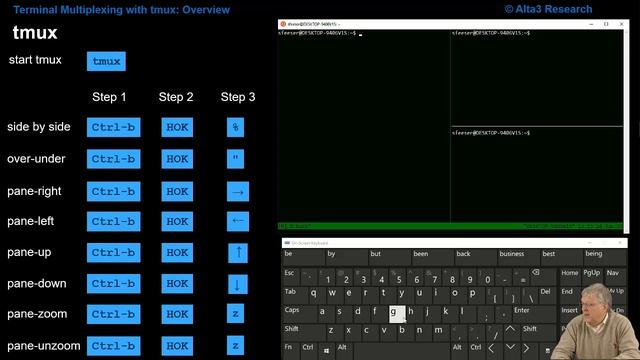Toggle the Caps lock key
This screenshot has width=640, height=360.
pyautogui.click(x=300, y=313)
